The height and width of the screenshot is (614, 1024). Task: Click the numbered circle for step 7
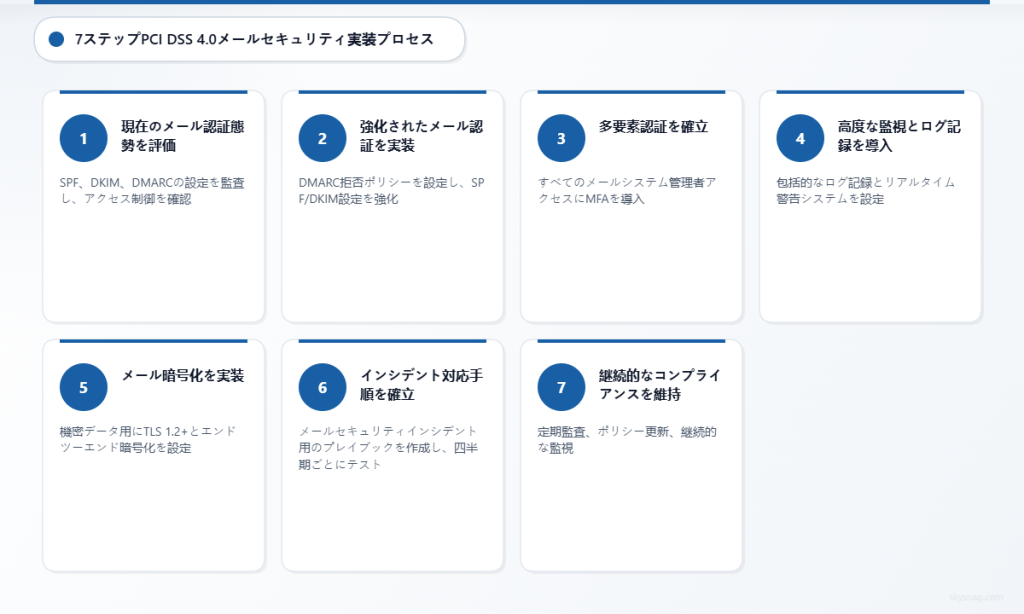pos(560,387)
